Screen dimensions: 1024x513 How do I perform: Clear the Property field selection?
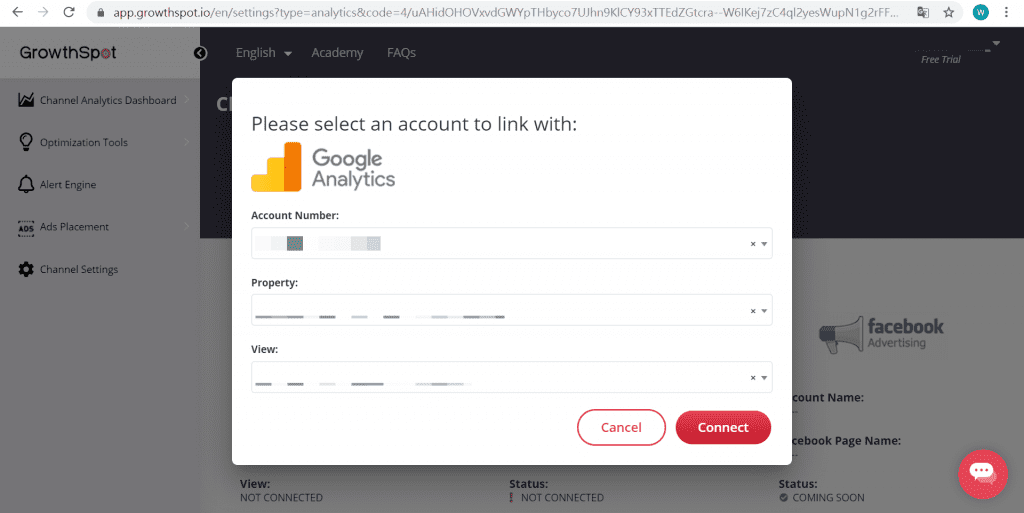753,311
